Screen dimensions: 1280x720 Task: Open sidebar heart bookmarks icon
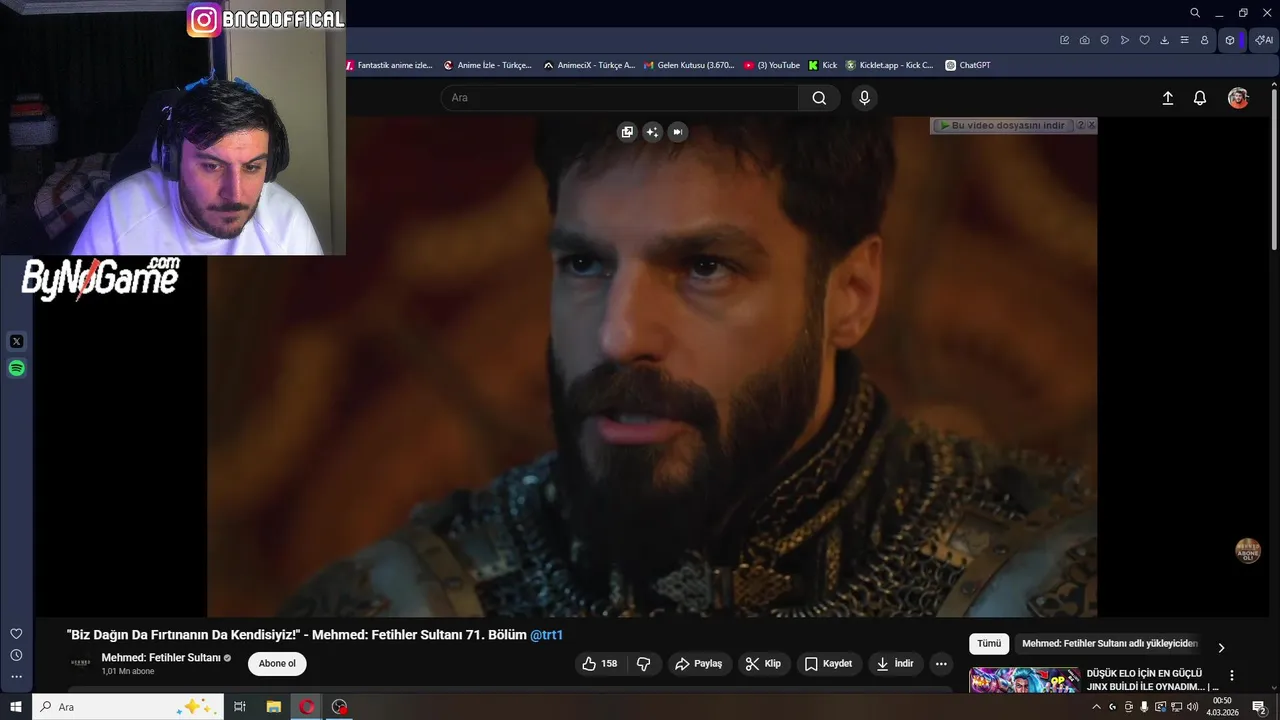[x=16, y=634]
